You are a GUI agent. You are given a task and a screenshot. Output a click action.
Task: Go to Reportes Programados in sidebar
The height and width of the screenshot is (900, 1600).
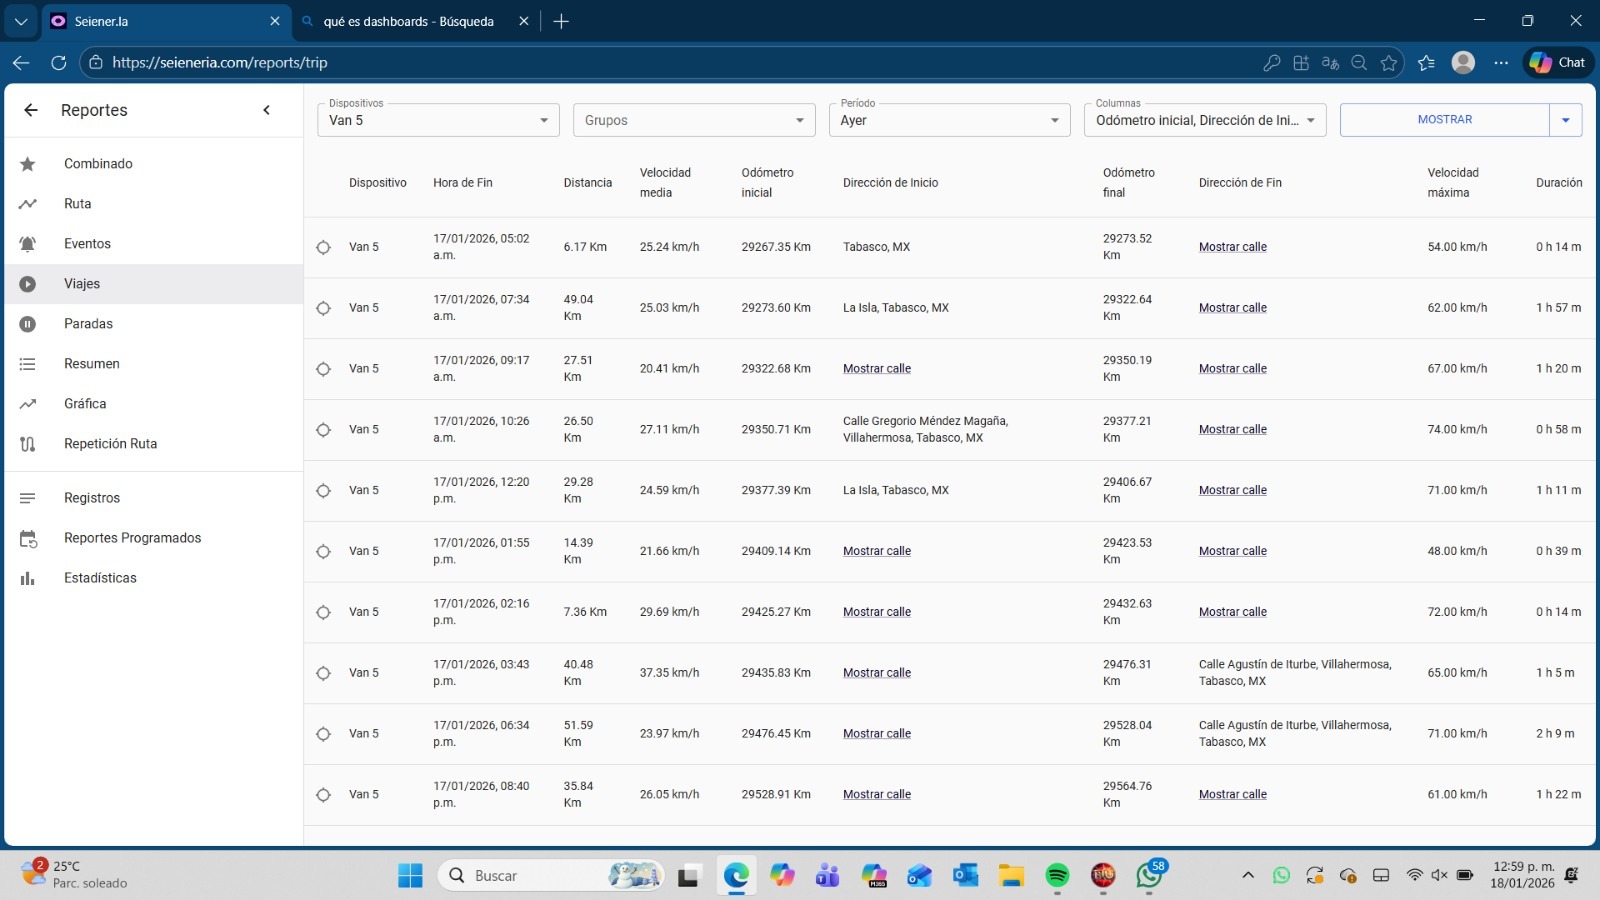[x=132, y=538]
